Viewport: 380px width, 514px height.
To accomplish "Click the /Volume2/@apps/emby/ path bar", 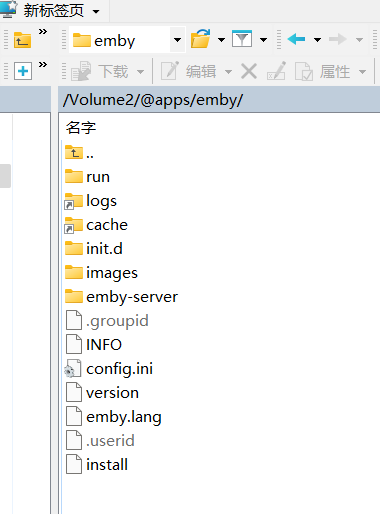I will pos(219,99).
